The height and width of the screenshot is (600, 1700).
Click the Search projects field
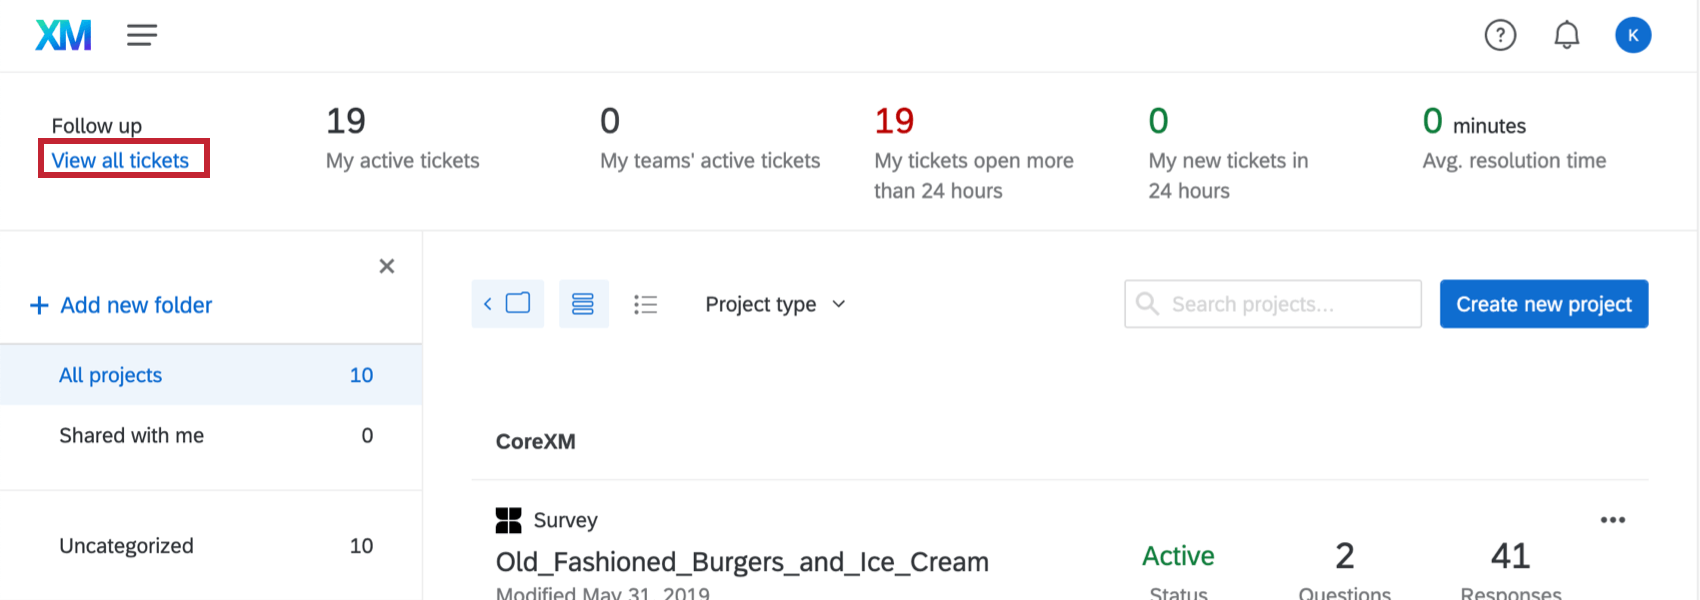(1273, 304)
